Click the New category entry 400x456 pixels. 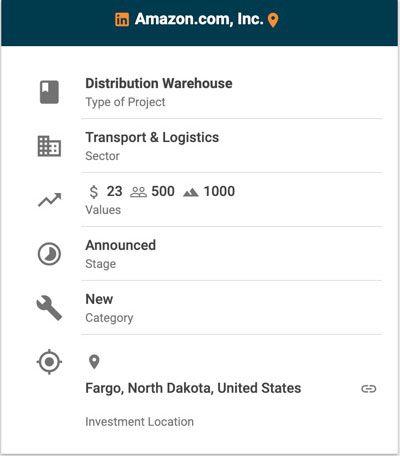point(99,299)
